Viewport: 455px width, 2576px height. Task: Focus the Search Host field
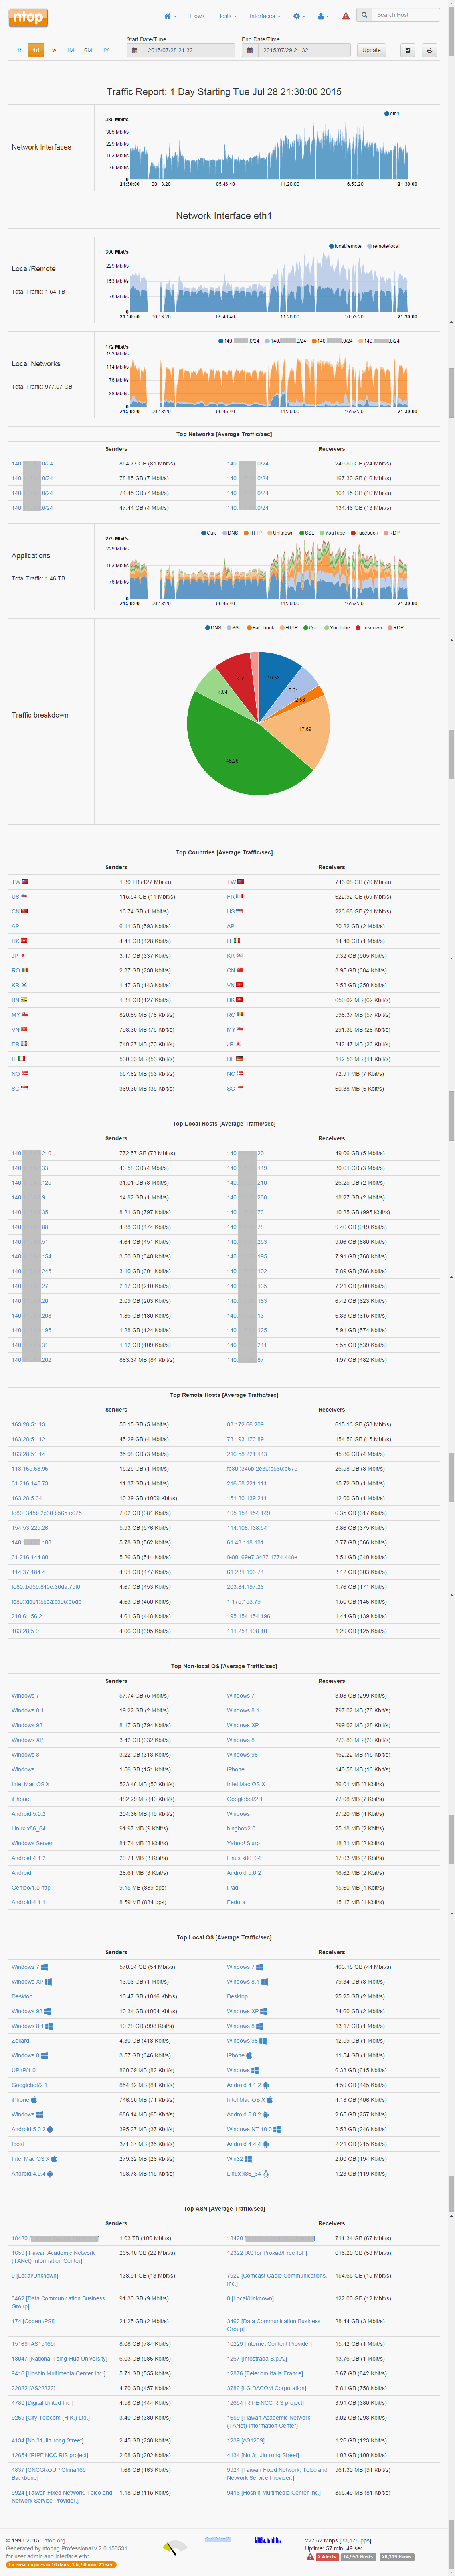(x=406, y=15)
